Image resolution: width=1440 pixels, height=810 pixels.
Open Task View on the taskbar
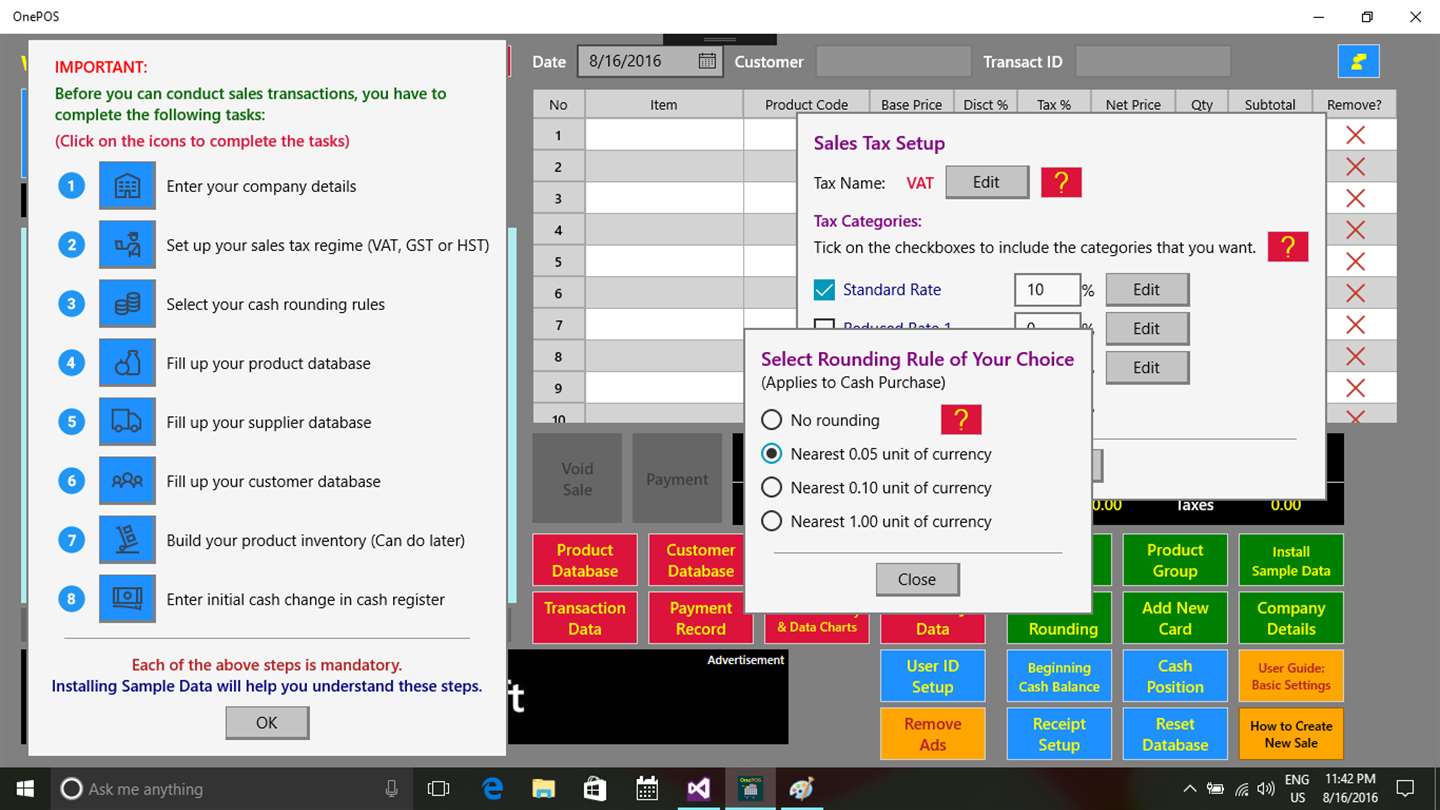pyautogui.click(x=438, y=789)
